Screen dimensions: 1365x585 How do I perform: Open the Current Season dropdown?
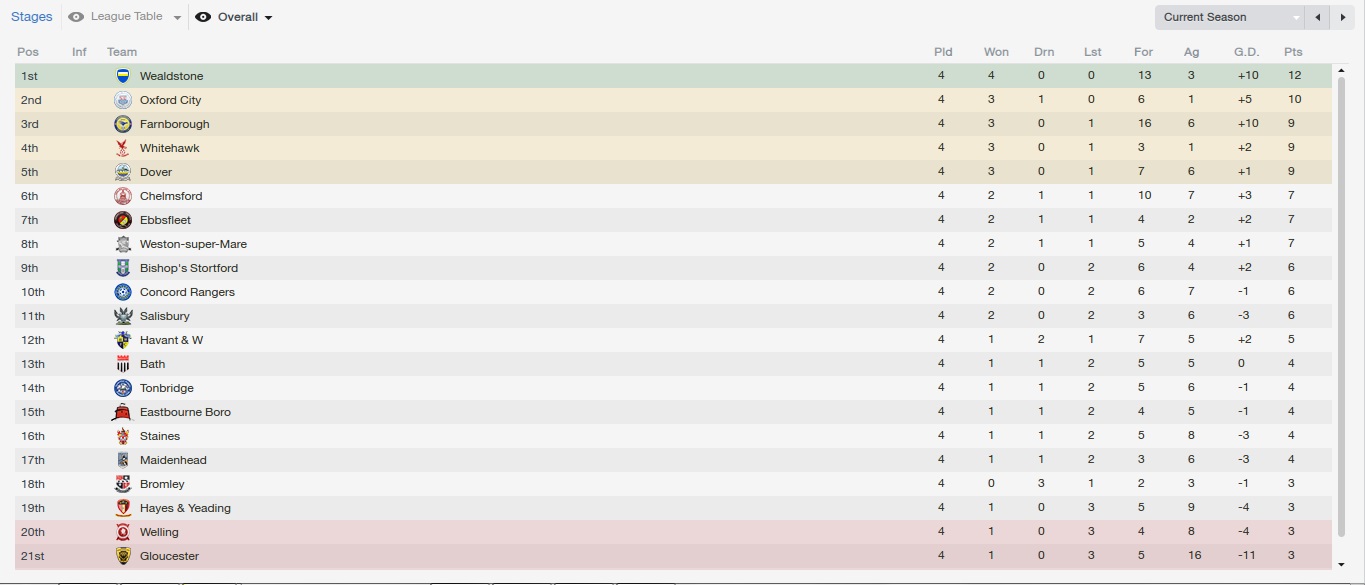tap(1229, 17)
